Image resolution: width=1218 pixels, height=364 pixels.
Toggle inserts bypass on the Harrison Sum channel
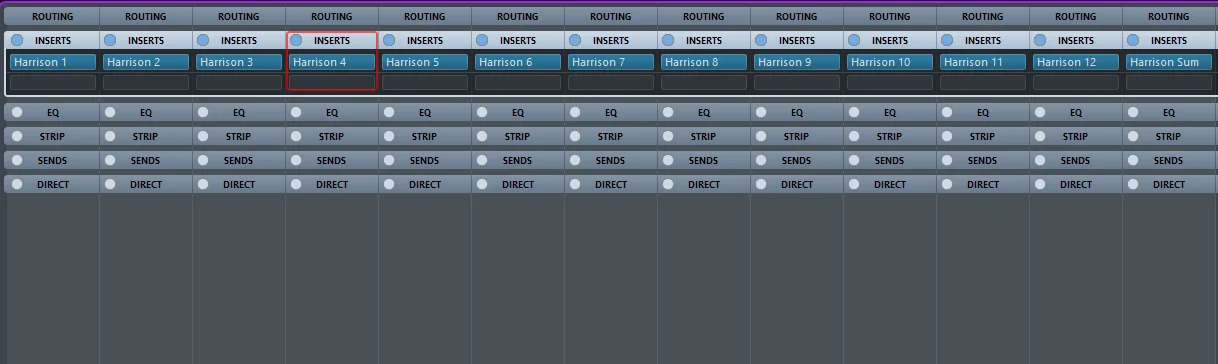coord(1133,40)
